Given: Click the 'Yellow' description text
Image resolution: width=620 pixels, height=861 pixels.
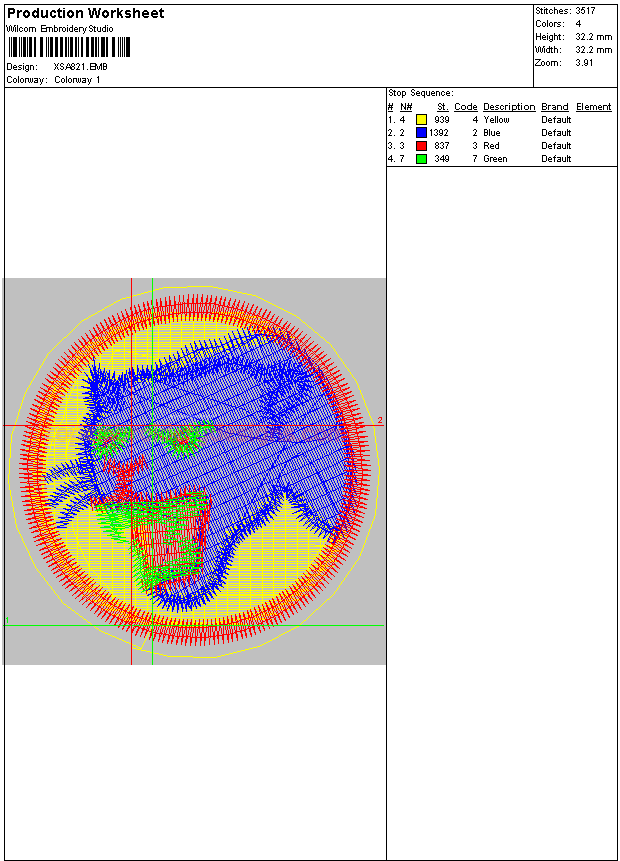Looking at the screenshot, I should point(496,119).
